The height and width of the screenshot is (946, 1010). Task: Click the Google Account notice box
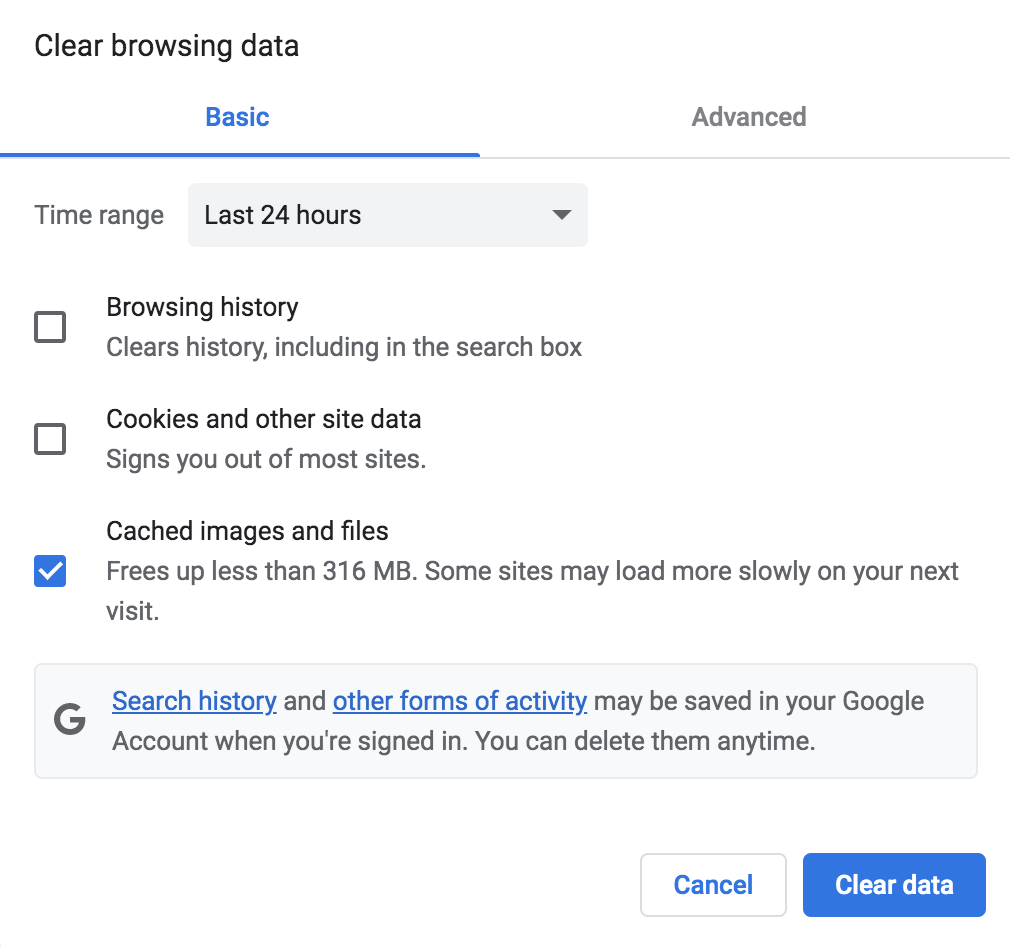[x=505, y=720]
